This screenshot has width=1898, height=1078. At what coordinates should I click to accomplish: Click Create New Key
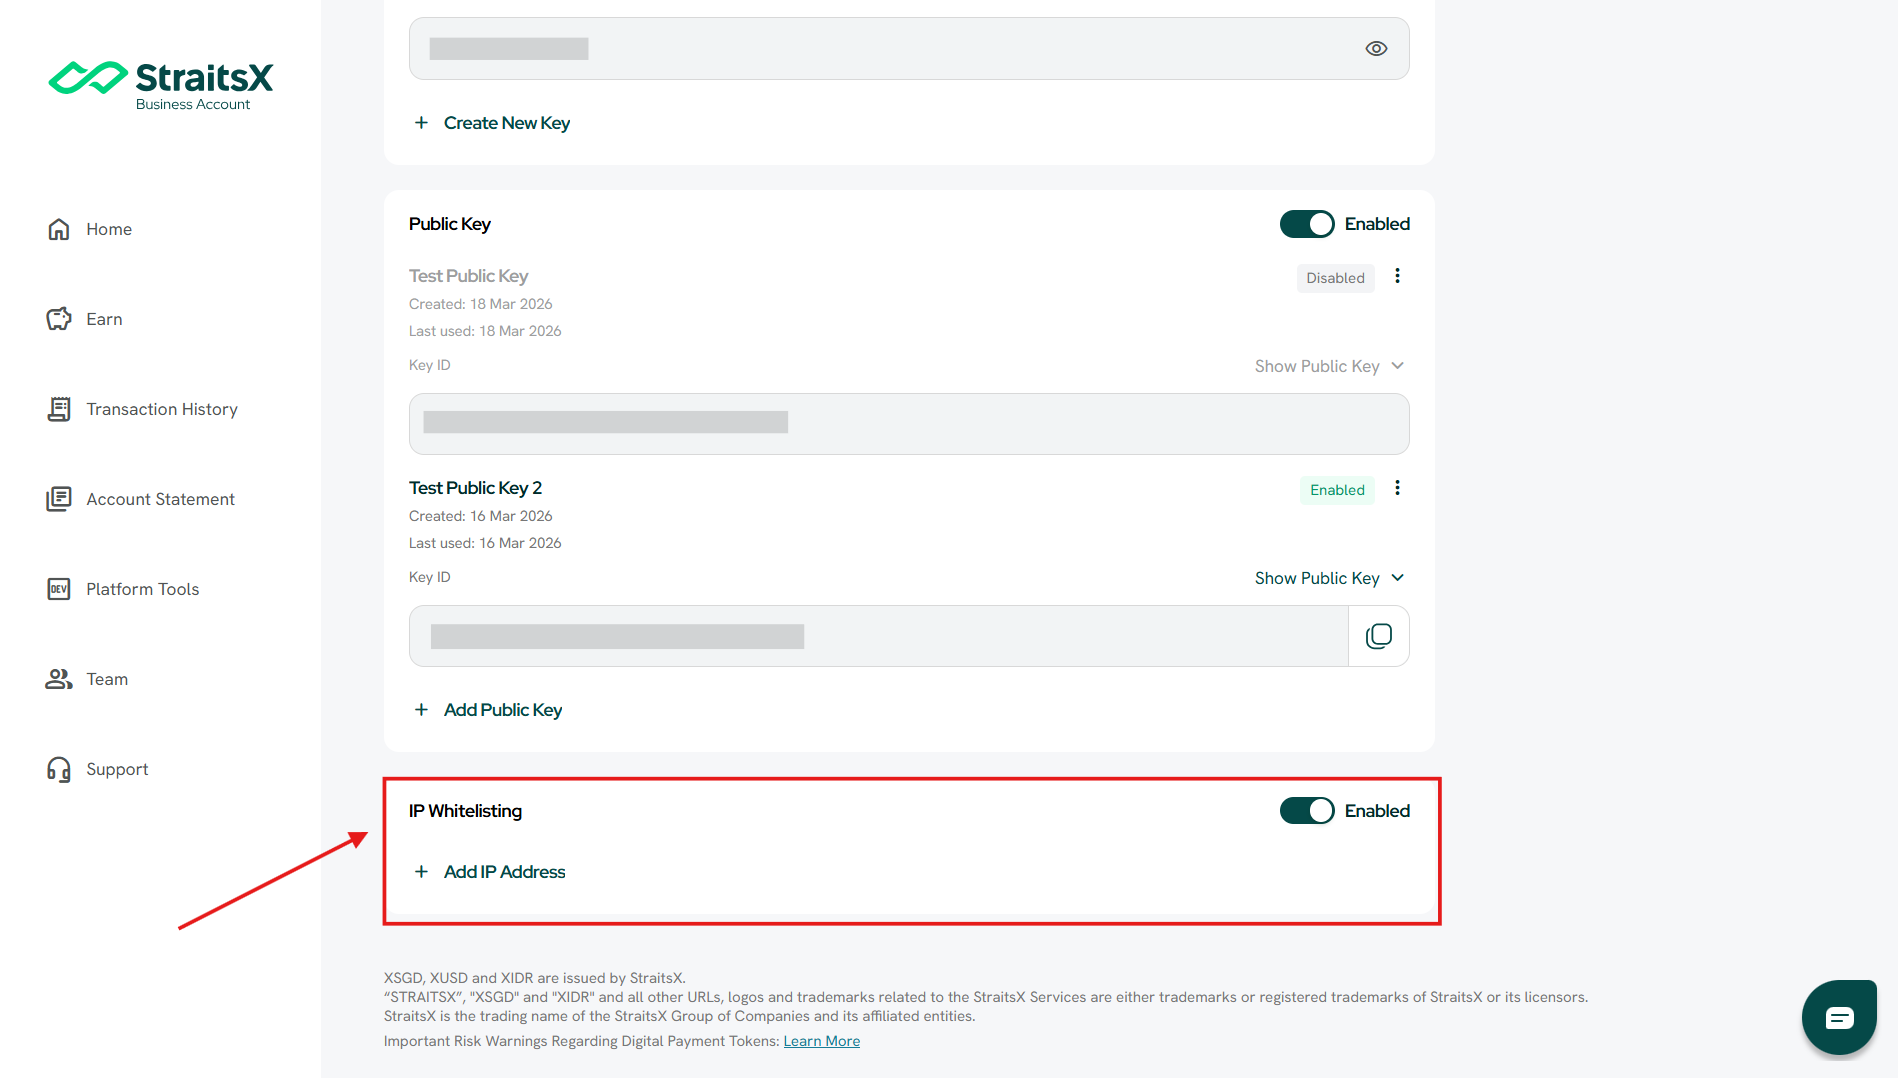507,123
